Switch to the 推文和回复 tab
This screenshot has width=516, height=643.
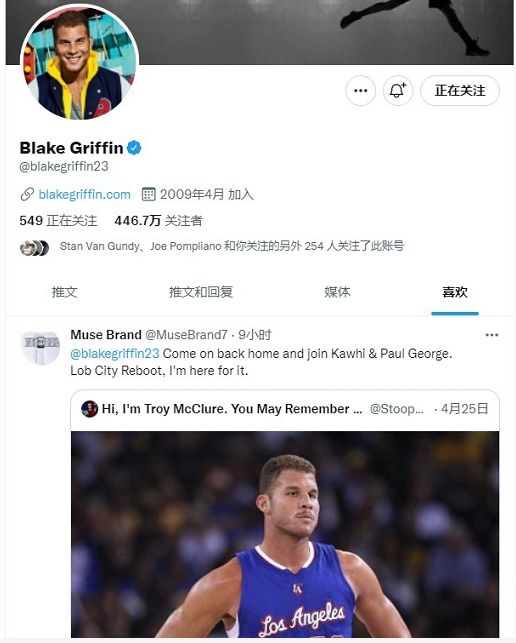click(201, 292)
